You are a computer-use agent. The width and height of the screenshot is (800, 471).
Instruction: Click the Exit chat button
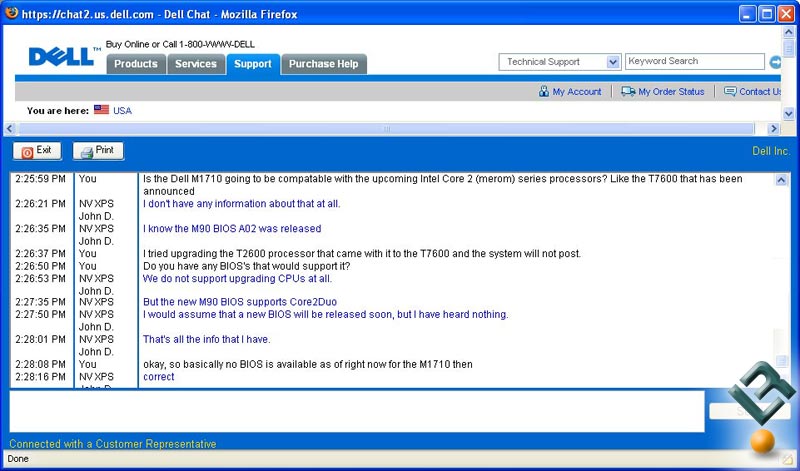(x=37, y=151)
